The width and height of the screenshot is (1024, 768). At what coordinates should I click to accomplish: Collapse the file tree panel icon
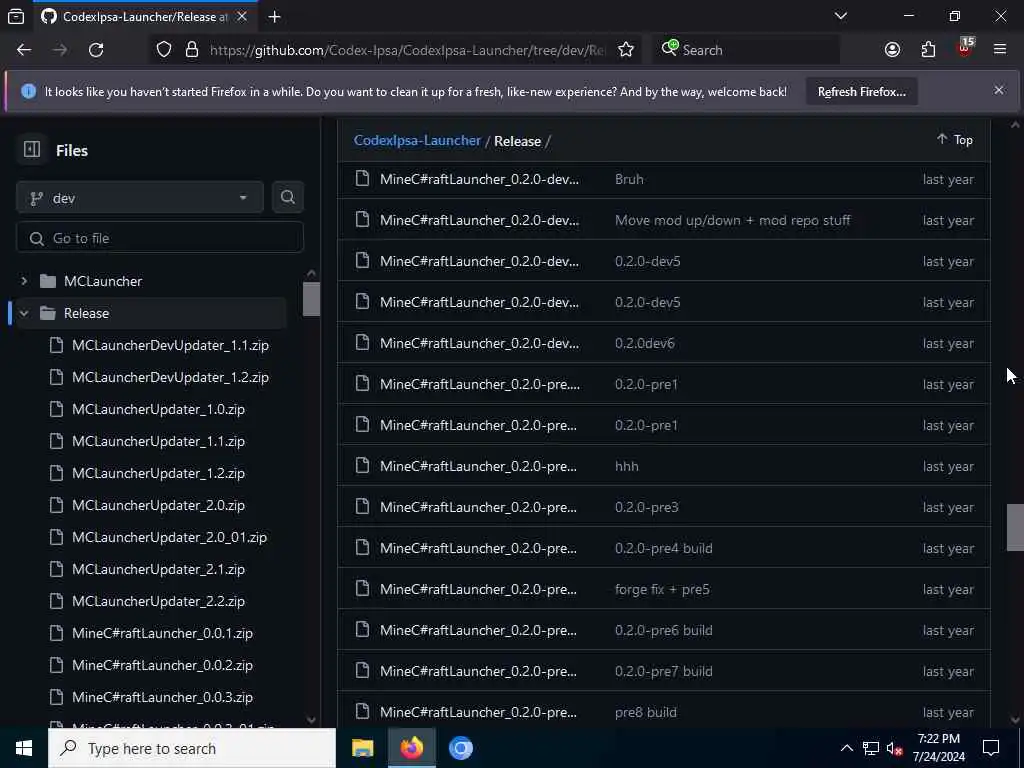[x=31, y=150]
